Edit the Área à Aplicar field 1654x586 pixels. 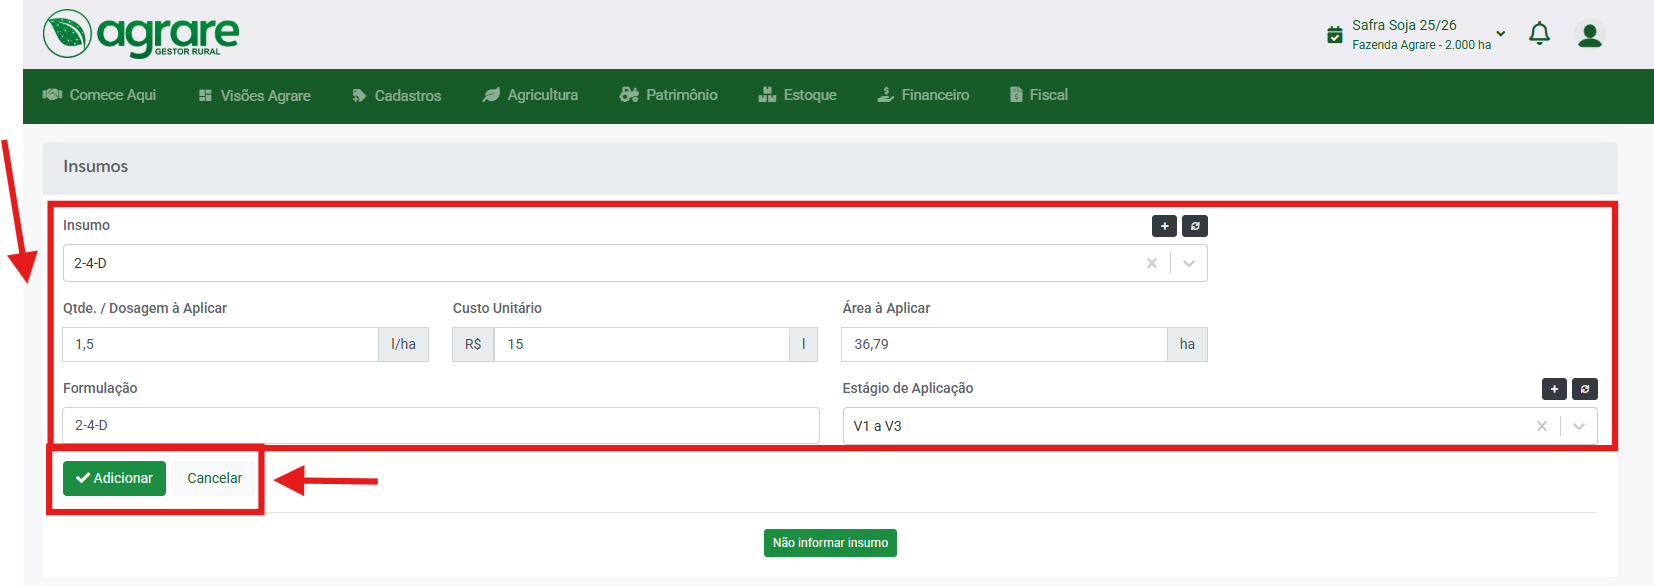(x=1004, y=344)
